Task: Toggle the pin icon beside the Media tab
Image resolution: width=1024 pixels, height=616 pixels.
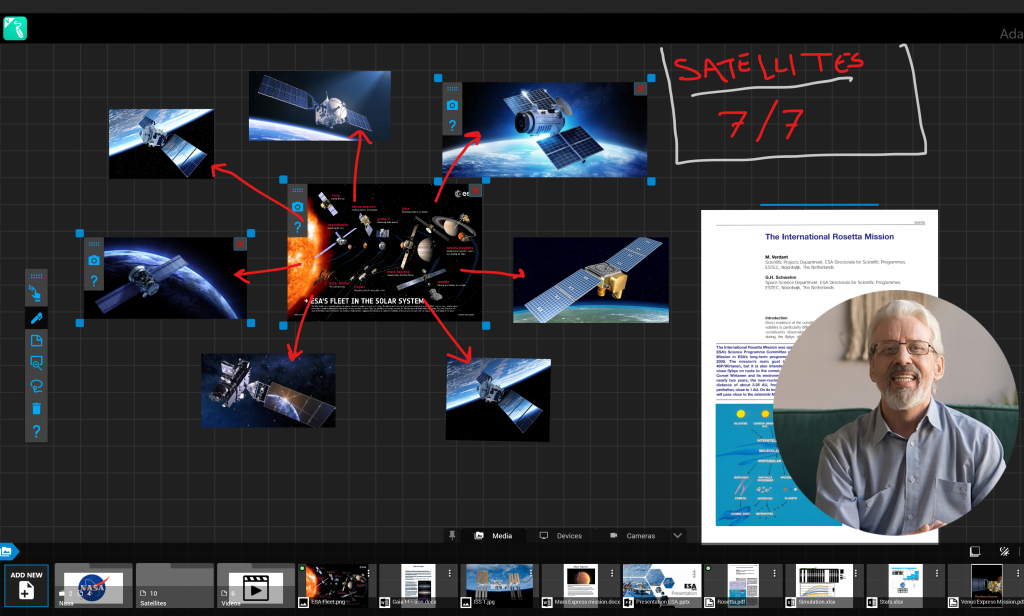Action: [x=452, y=535]
